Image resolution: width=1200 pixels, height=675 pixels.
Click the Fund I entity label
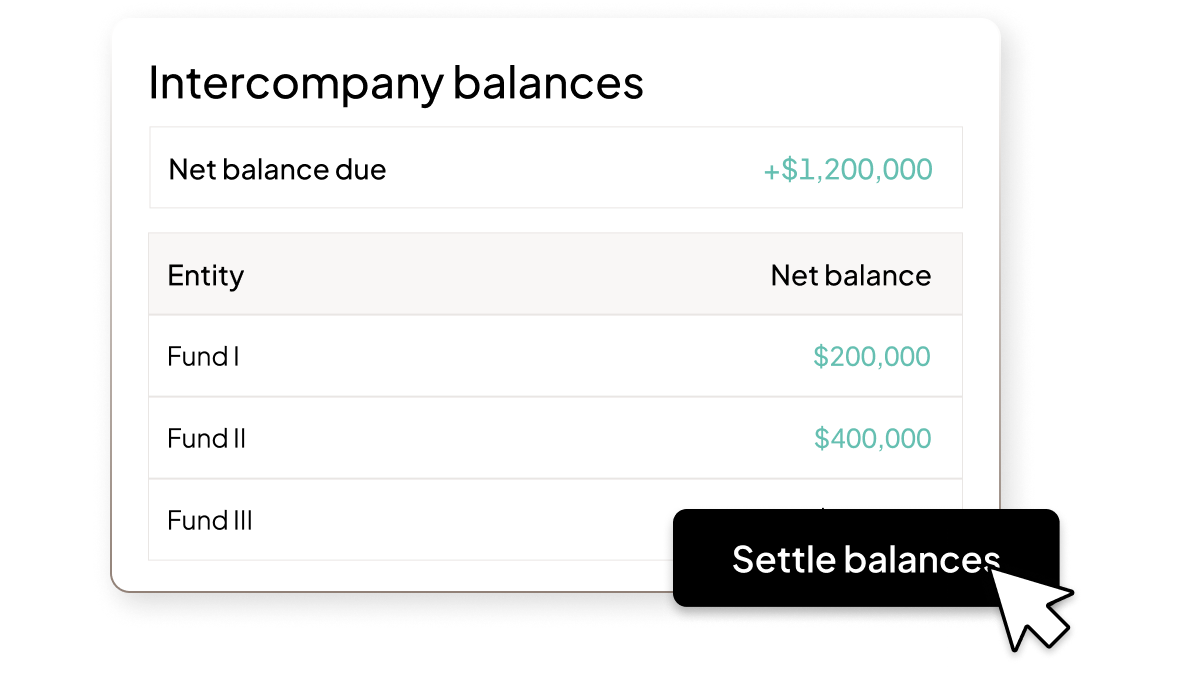click(x=203, y=356)
